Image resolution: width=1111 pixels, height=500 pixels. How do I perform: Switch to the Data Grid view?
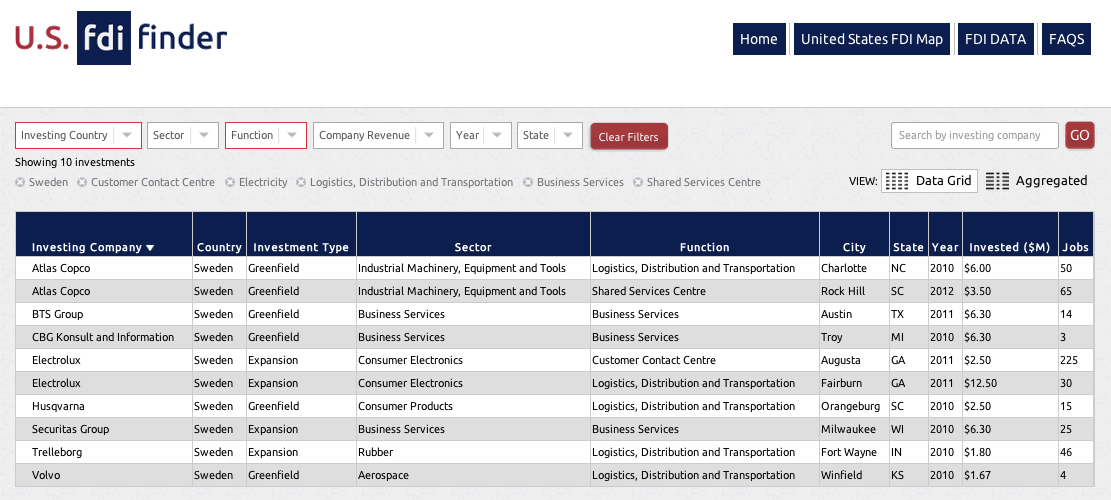coord(930,181)
